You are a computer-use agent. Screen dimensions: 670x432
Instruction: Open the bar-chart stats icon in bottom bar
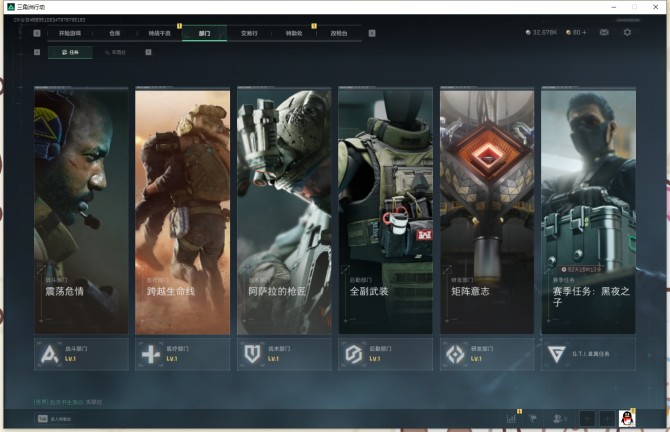pyautogui.click(x=511, y=419)
